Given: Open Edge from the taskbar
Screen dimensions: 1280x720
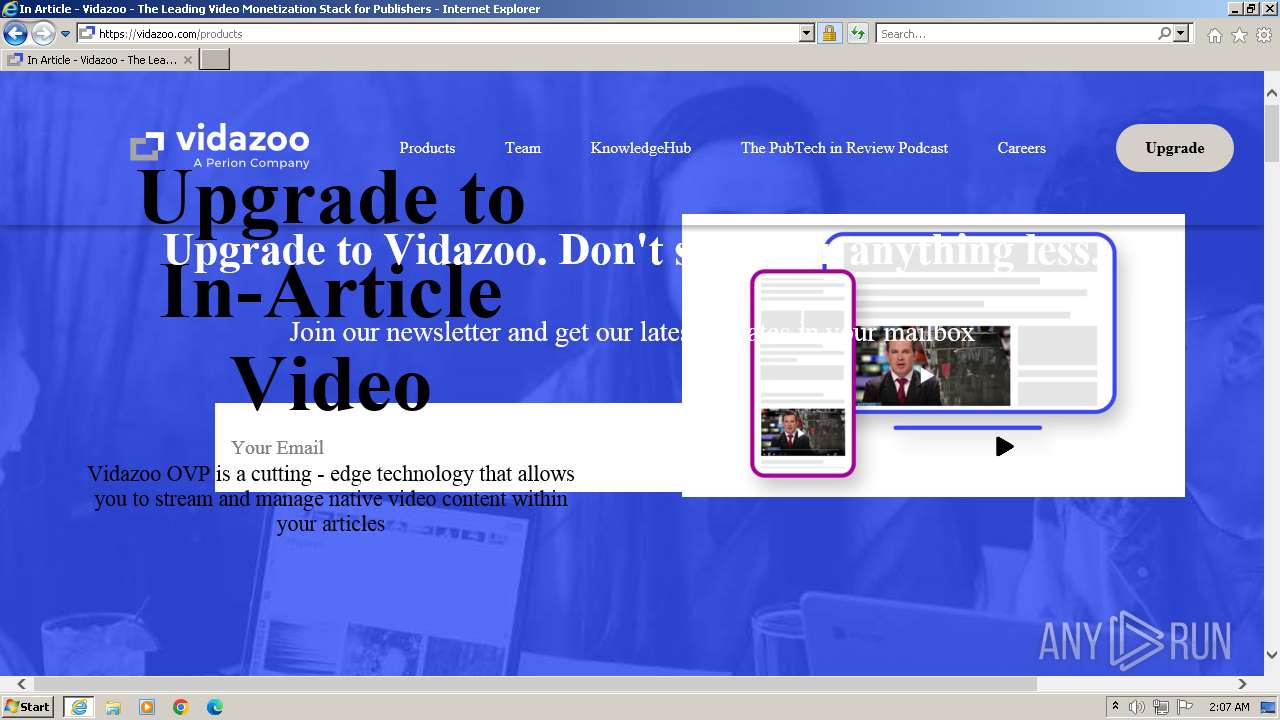Looking at the screenshot, I should [x=215, y=707].
